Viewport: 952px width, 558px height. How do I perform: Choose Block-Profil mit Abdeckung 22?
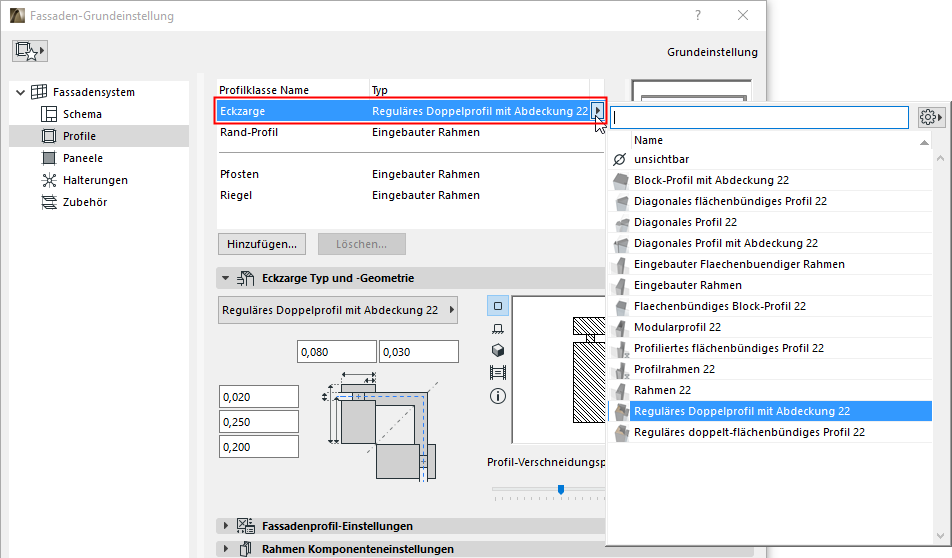[x=770, y=180]
